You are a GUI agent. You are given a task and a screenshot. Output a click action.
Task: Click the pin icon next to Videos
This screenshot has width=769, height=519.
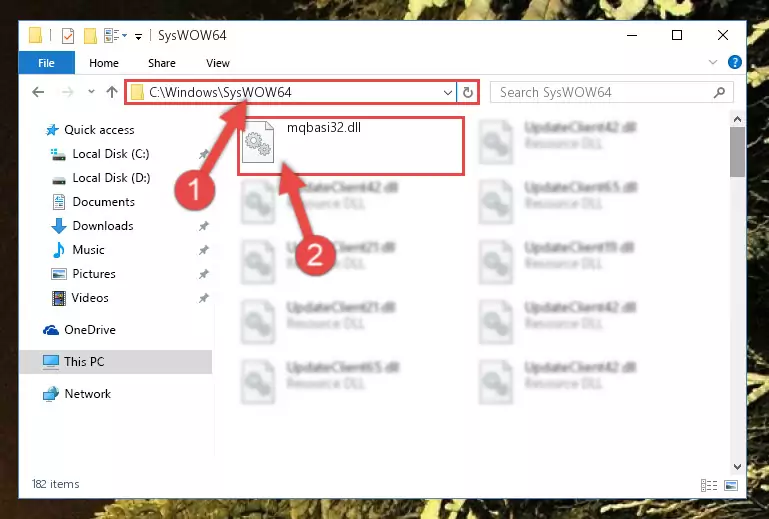pos(203,298)
